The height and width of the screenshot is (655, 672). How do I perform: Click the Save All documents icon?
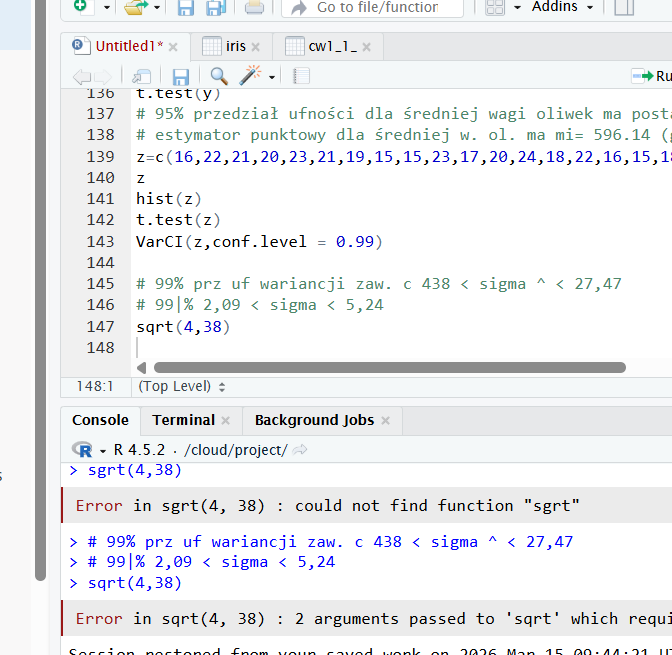[216, 7]
